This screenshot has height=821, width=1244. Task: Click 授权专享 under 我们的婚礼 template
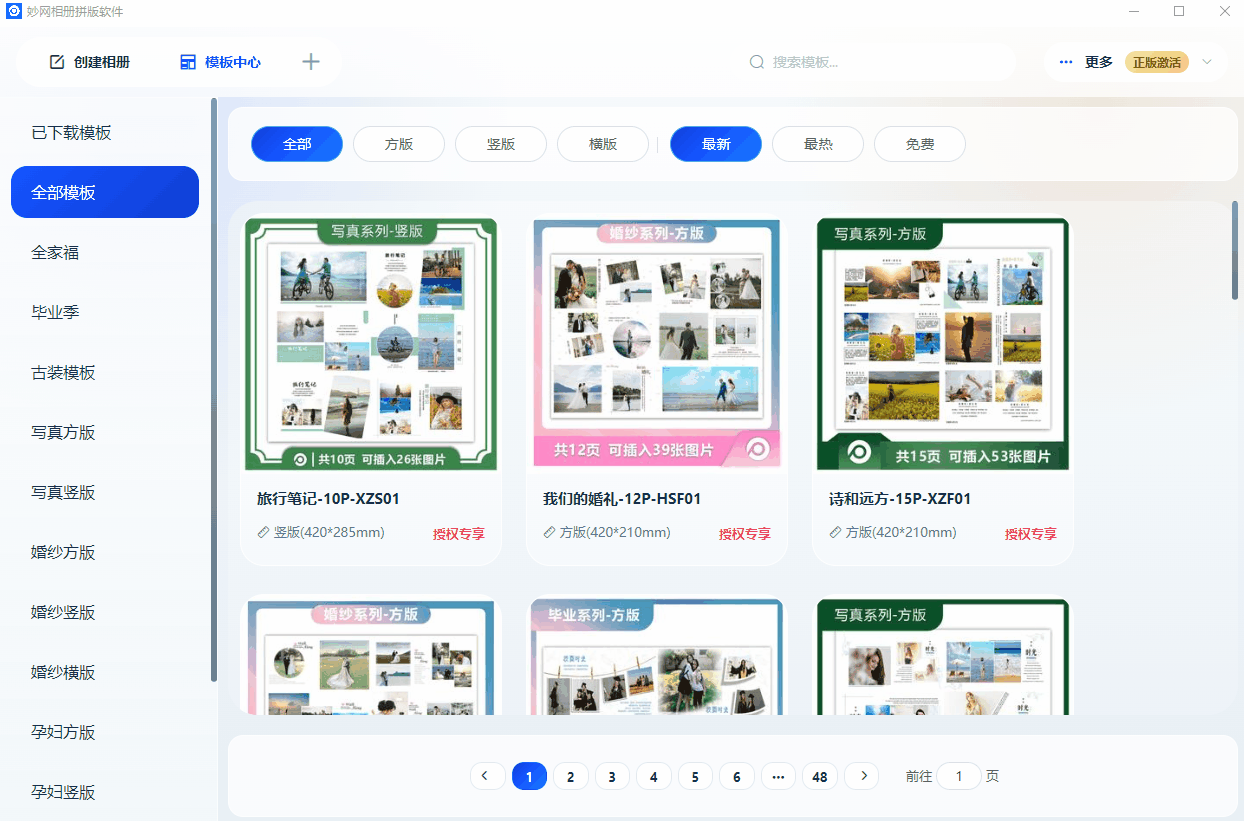(745, 533)
